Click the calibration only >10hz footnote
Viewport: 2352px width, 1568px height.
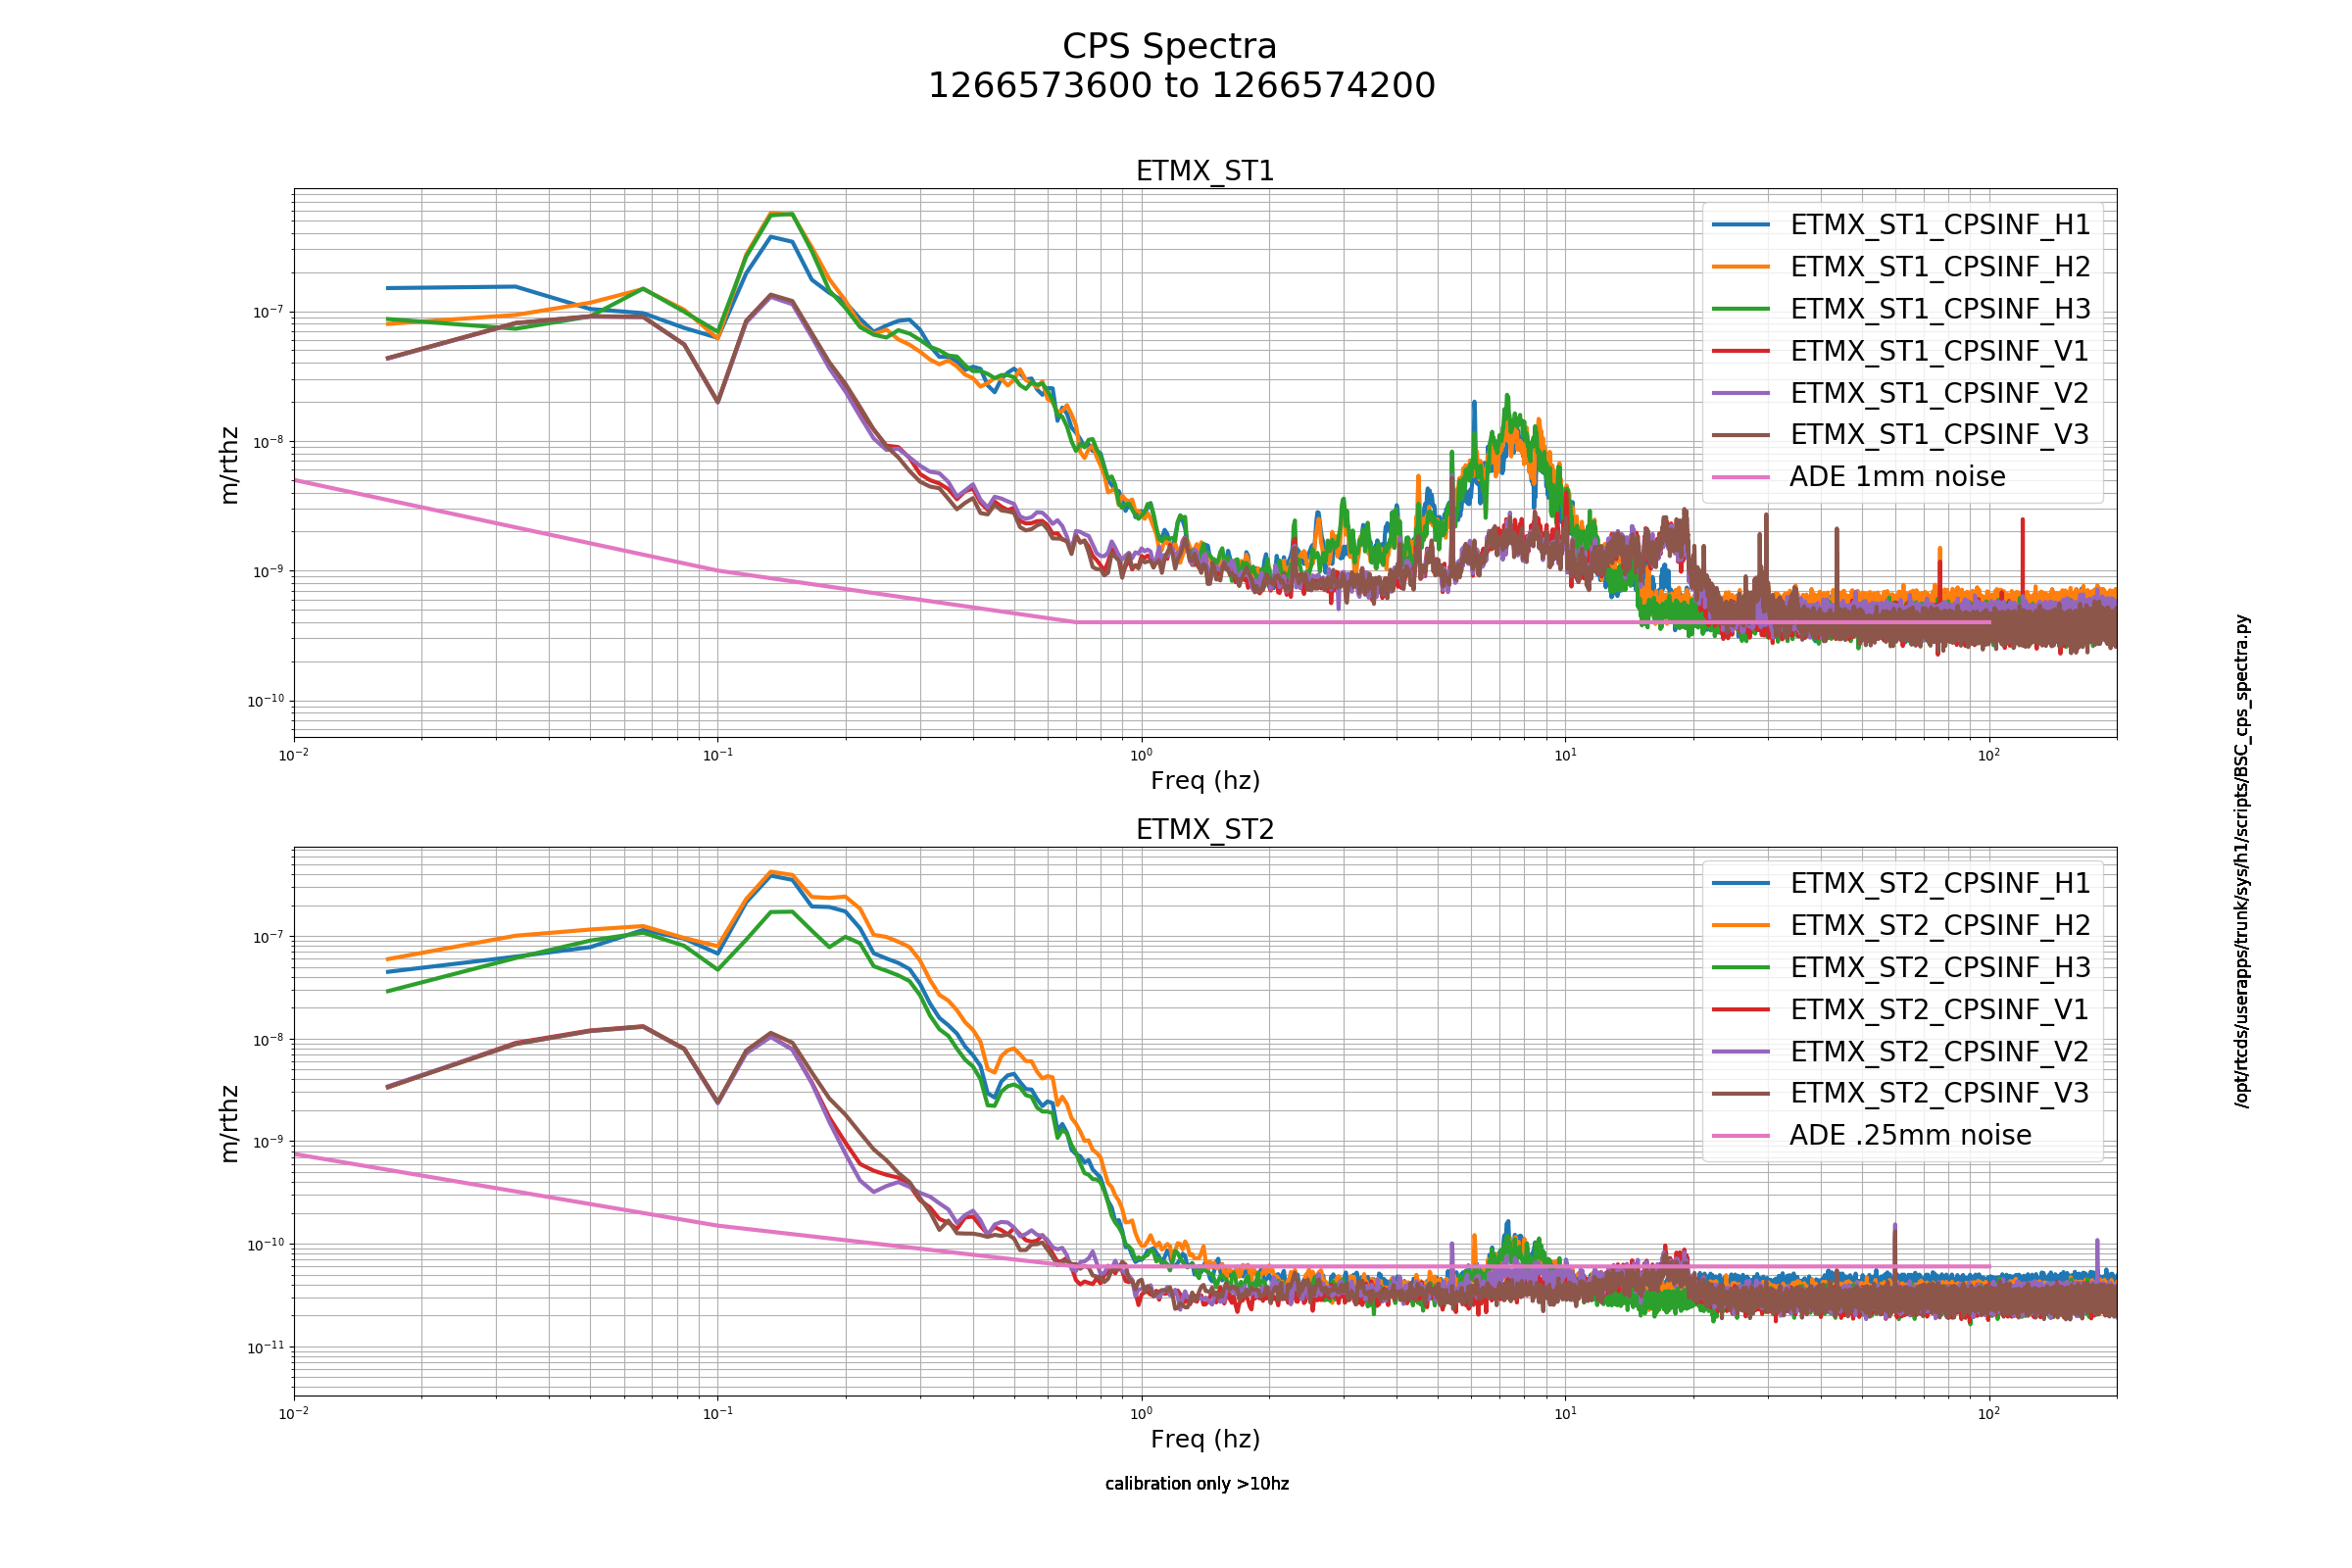coord(1197,1484)
